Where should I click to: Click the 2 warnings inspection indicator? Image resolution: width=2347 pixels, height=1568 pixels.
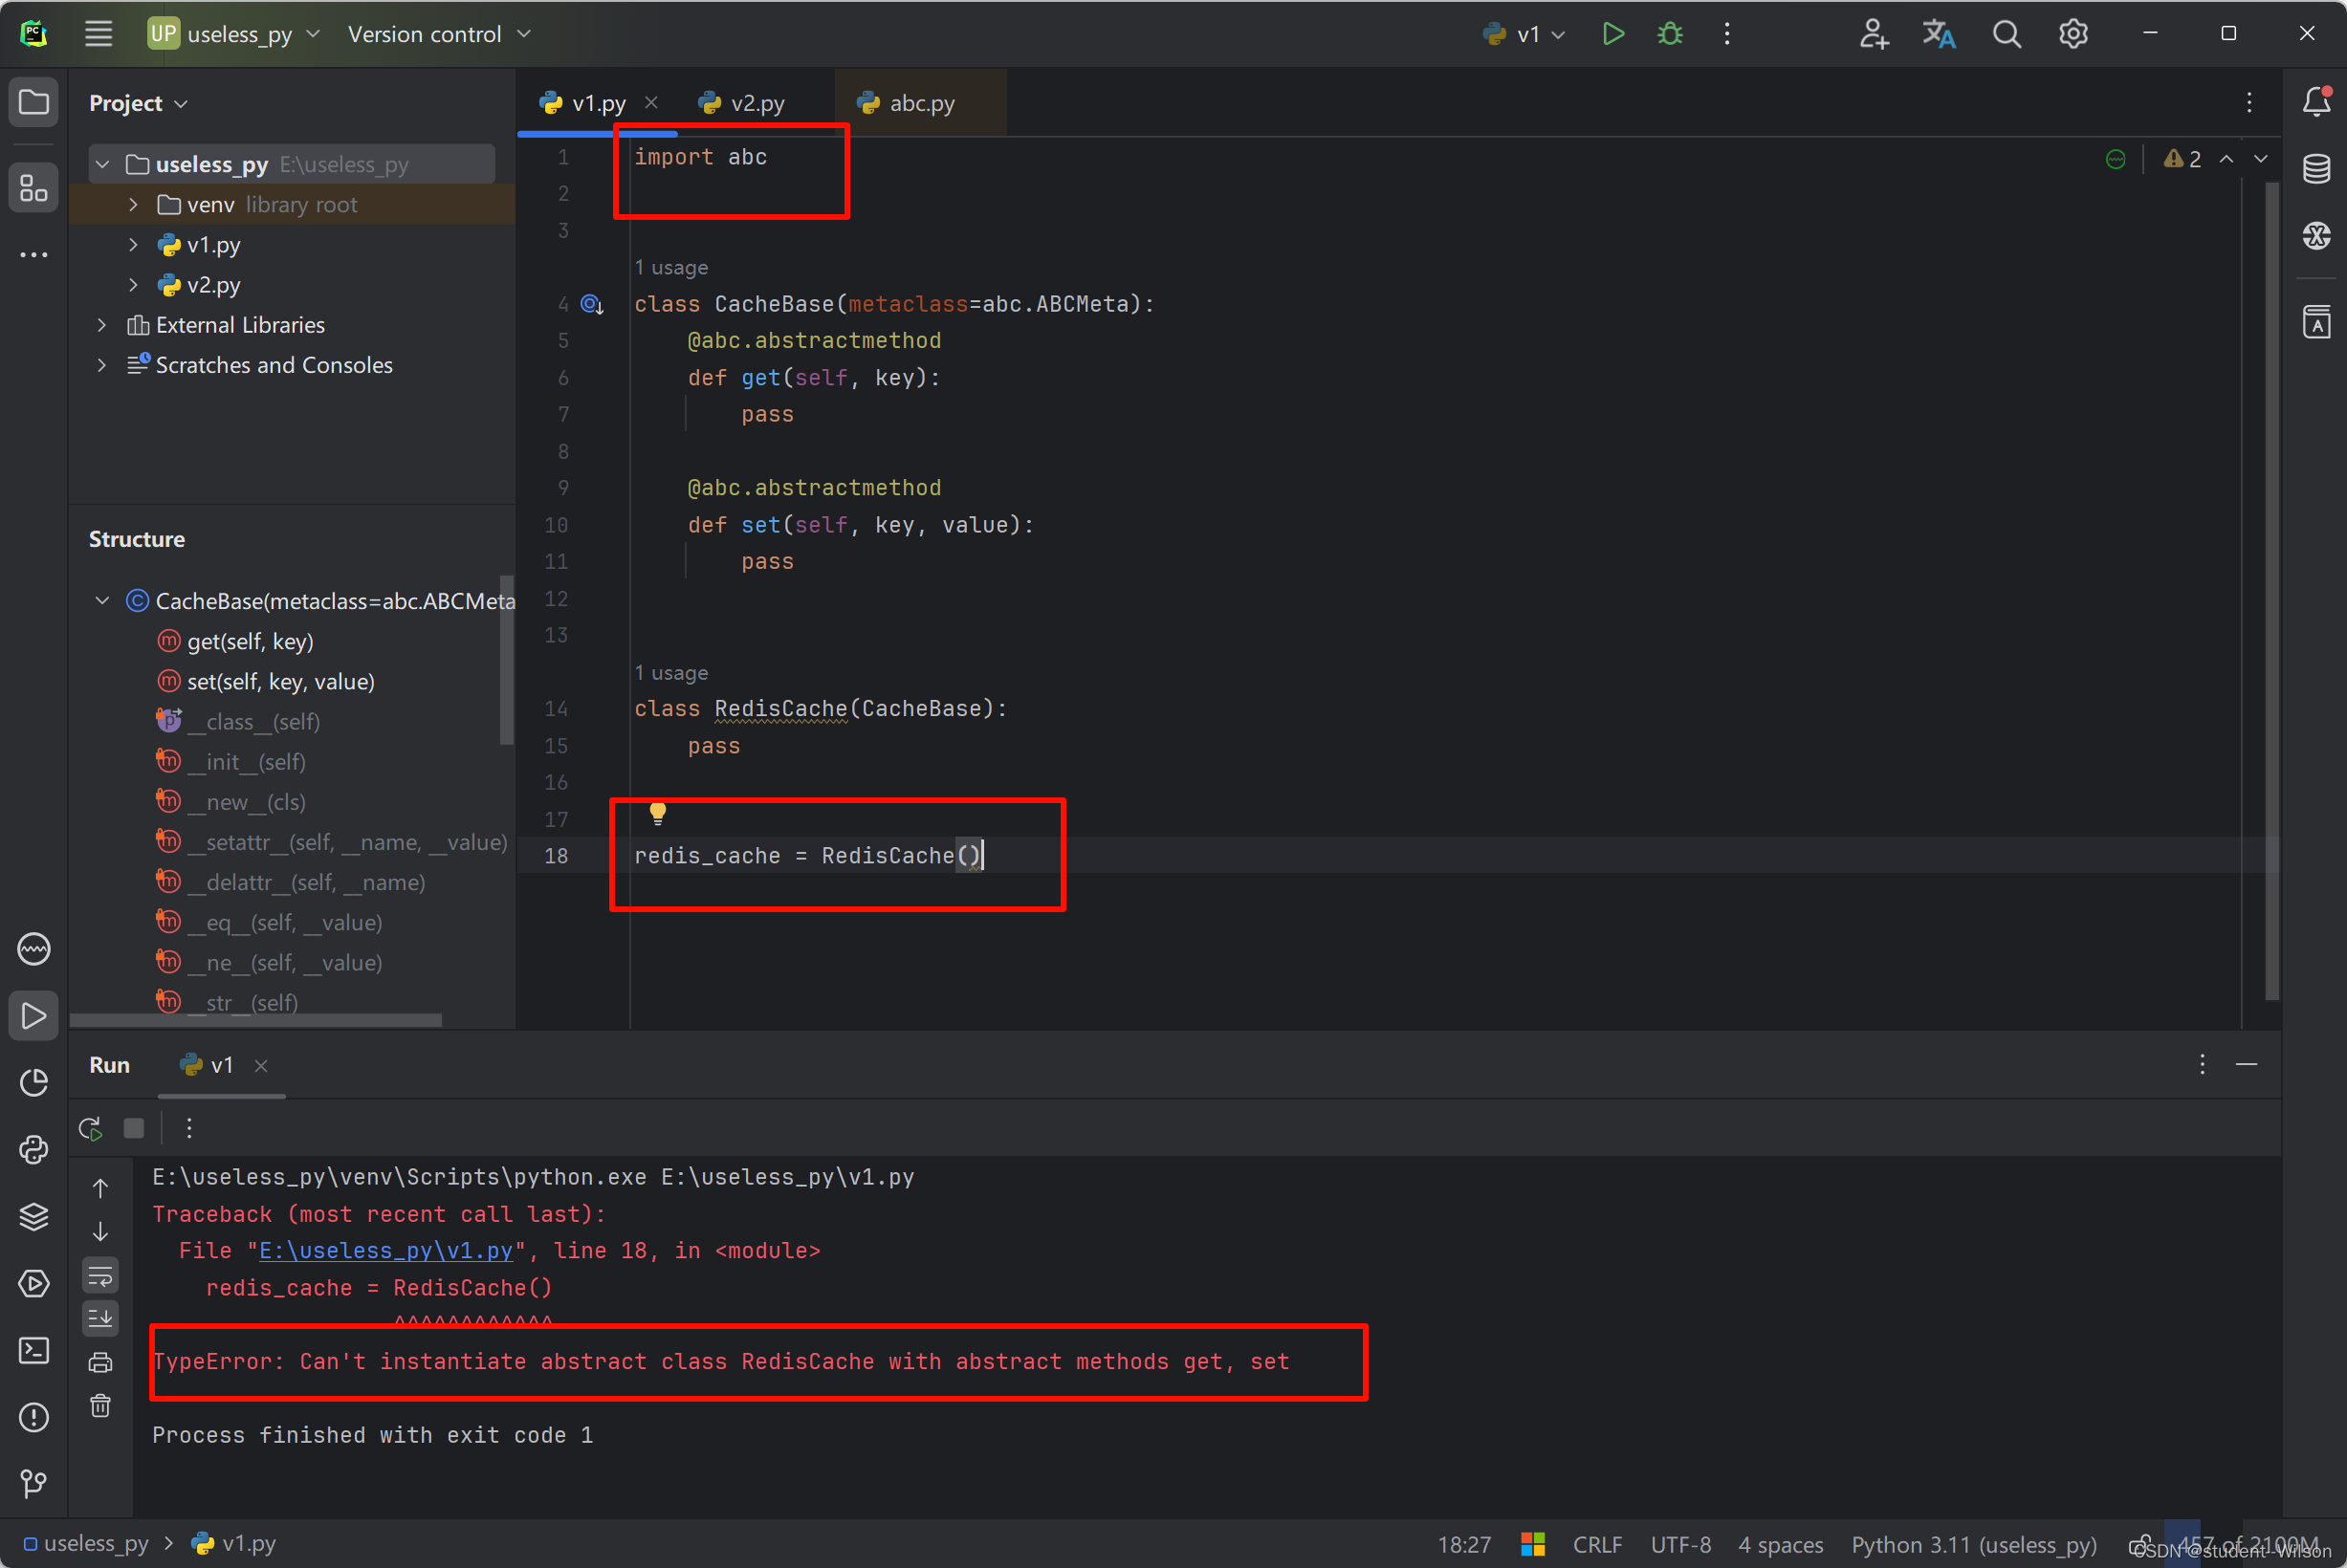point(2182,159)
